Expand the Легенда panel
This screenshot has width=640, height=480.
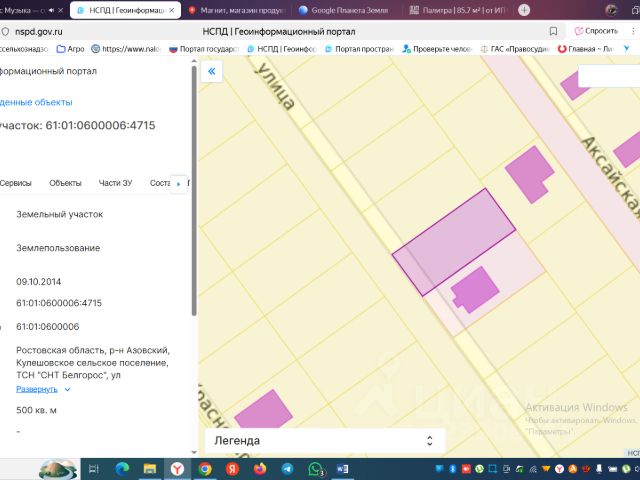324,440
